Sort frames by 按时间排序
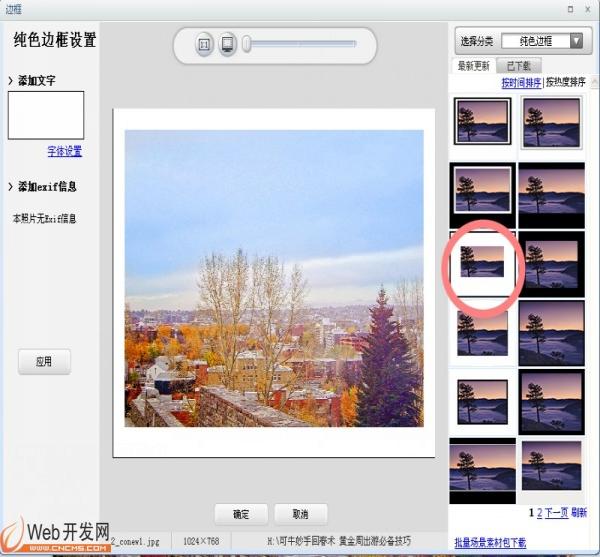Image resolution: width=600 pixels, height=557 pixels. (521, 82)
